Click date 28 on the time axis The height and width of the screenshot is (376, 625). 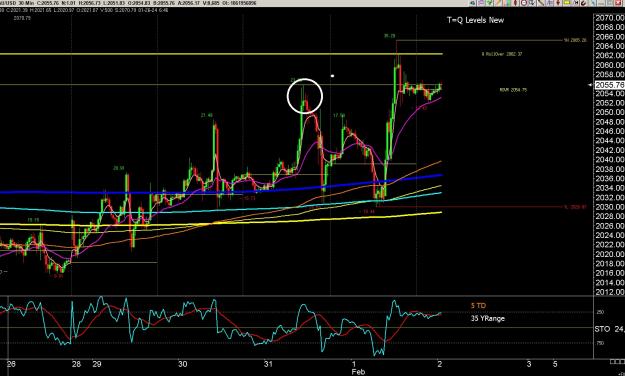76,364
